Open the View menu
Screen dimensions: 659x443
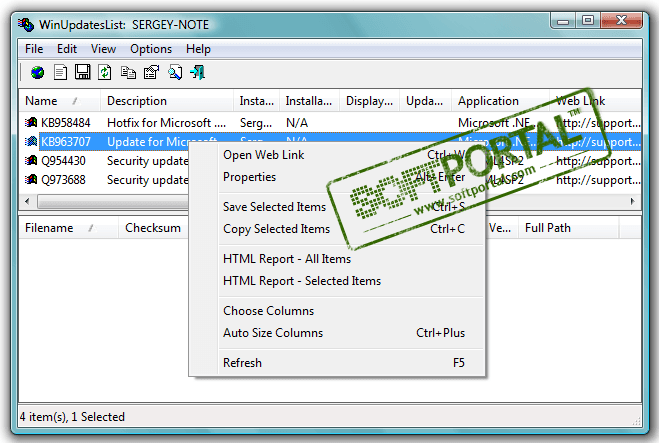[103, 49]
